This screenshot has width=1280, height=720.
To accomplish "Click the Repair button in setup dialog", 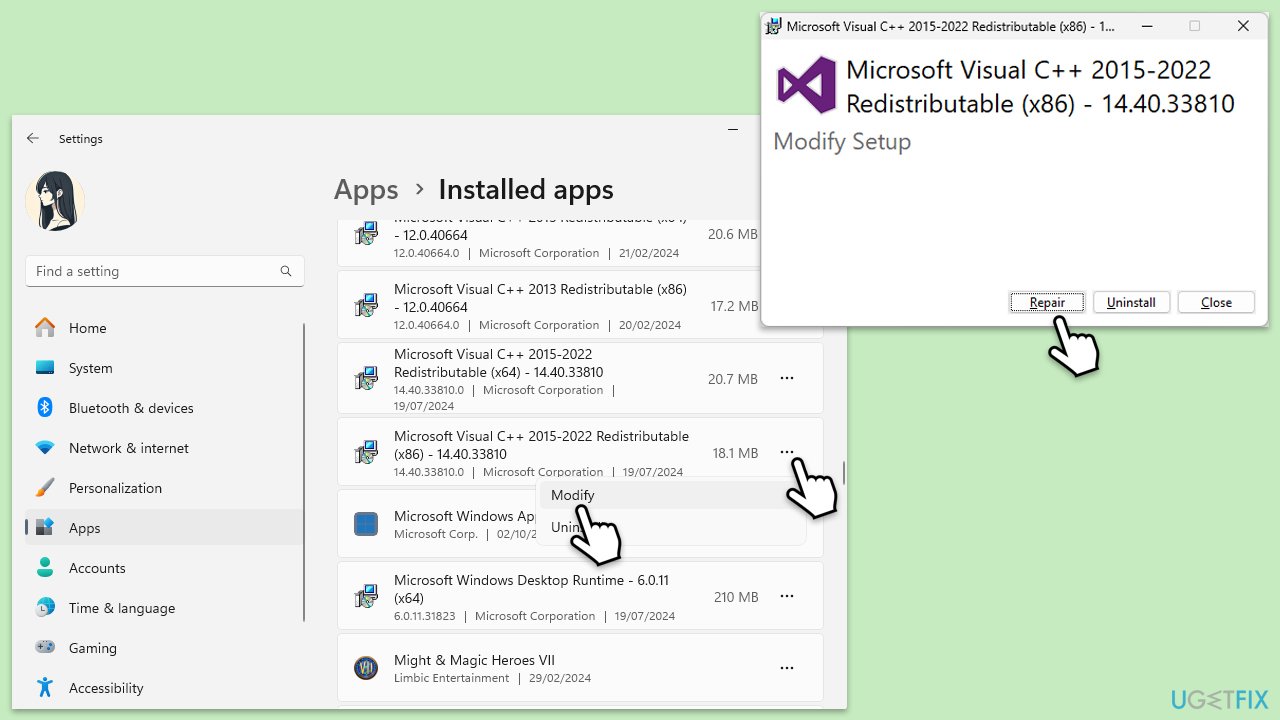I will tap(1047, 302).
